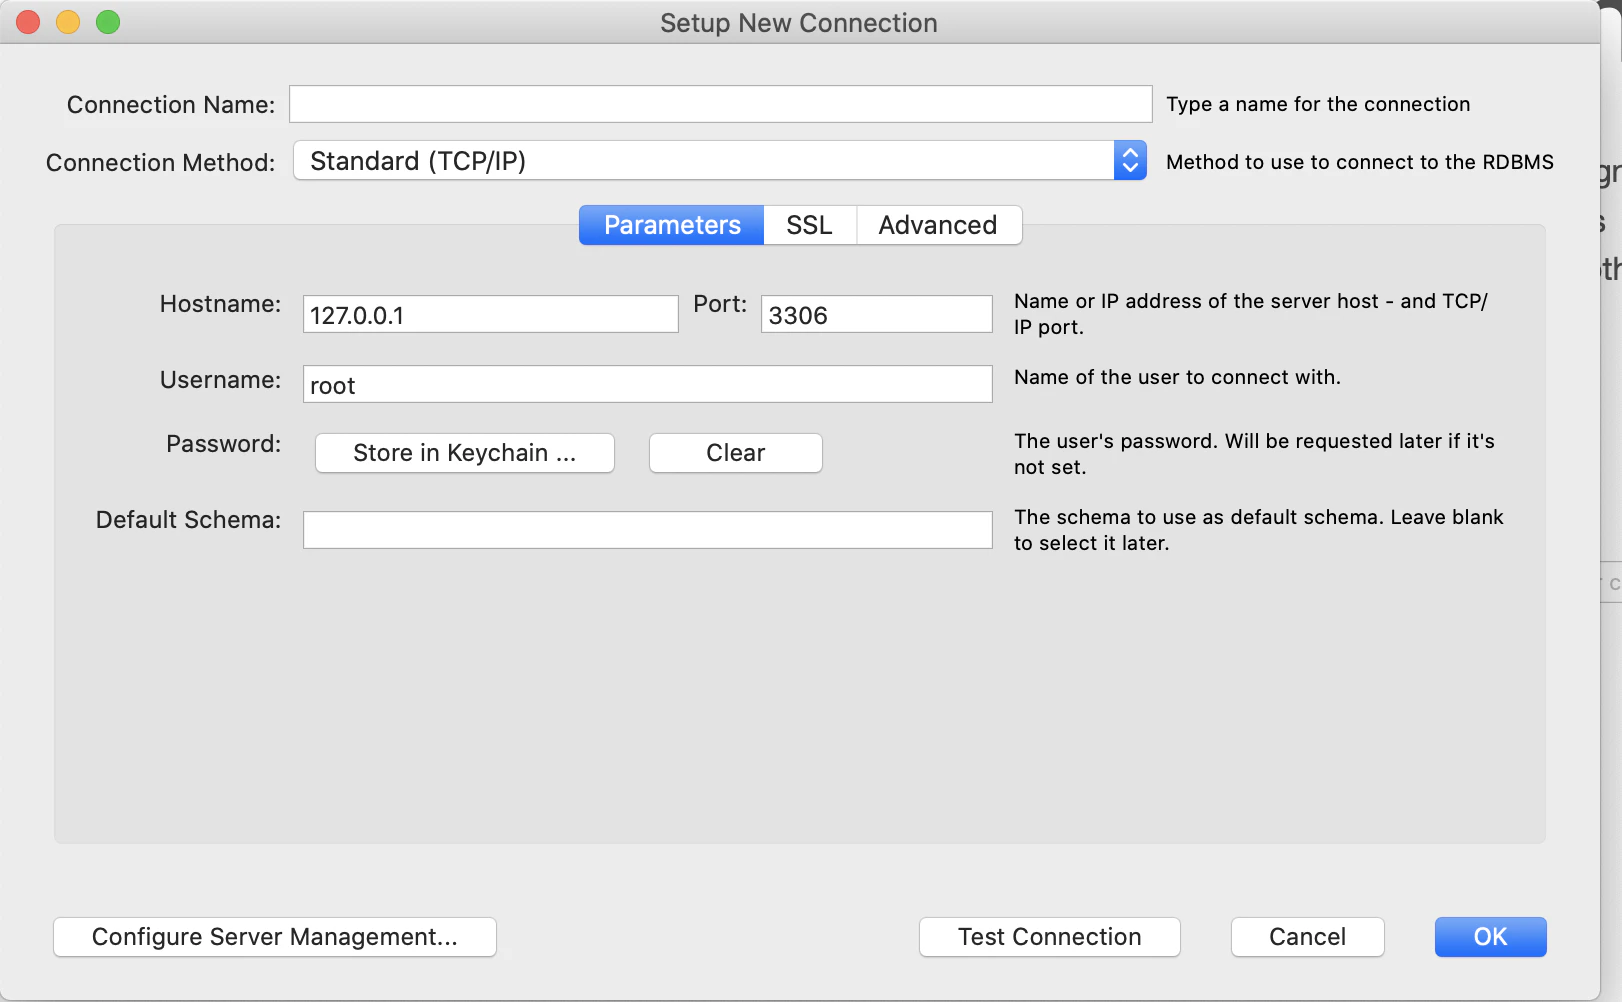Click the Setup New Connection title bar
Screen dimensions: 1622x1002
pos(799,23)
